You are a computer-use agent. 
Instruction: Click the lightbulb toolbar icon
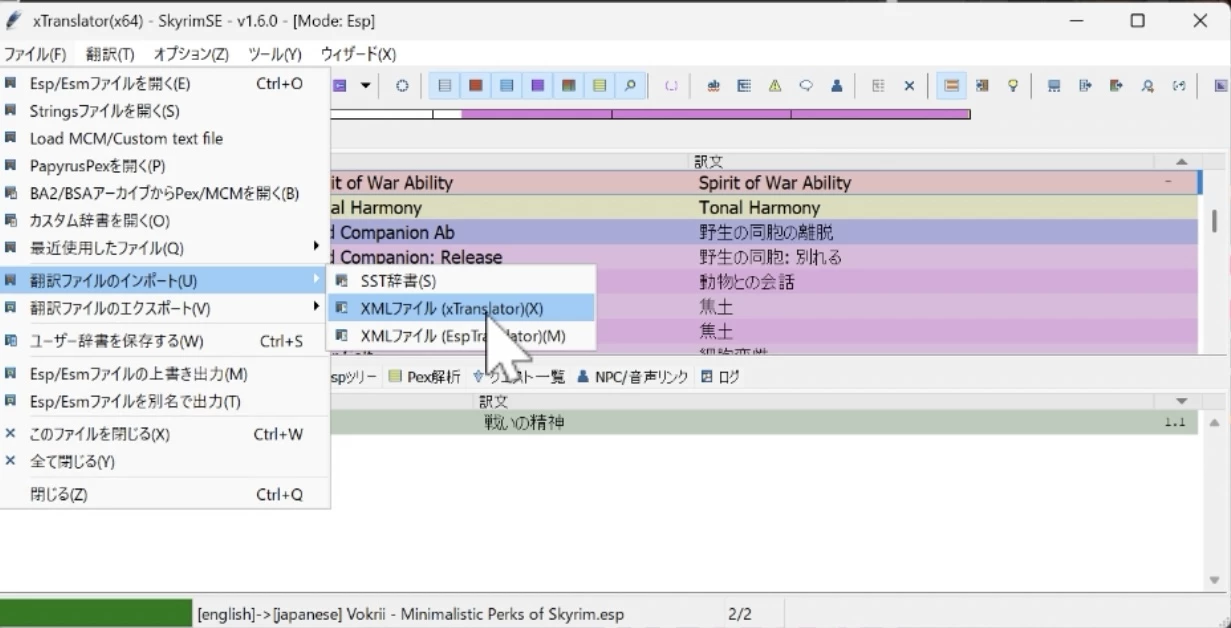coord(1013,86)
